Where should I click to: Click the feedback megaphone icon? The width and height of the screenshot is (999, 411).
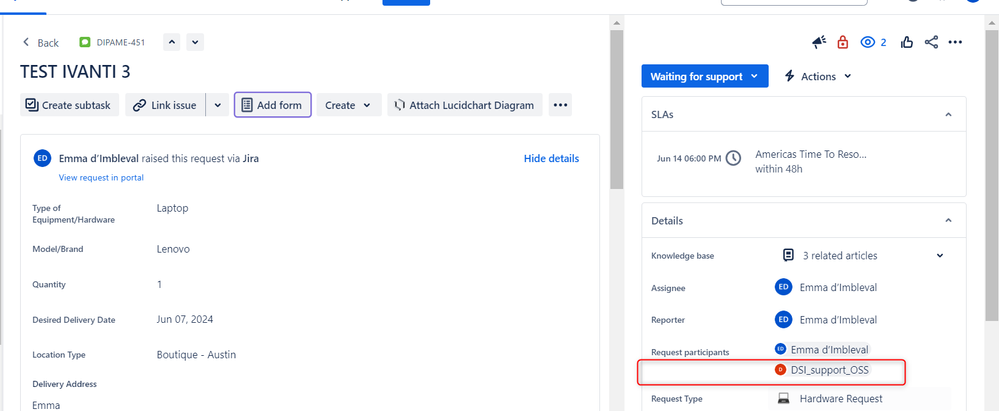(819, 43)
